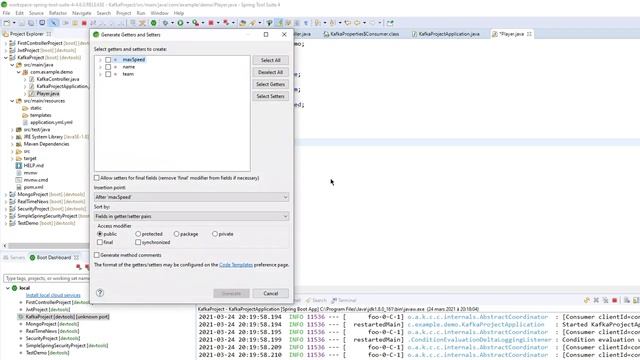Select the private access modifier
This screenshot has height=360, width=640.
[x=215, y=234]
